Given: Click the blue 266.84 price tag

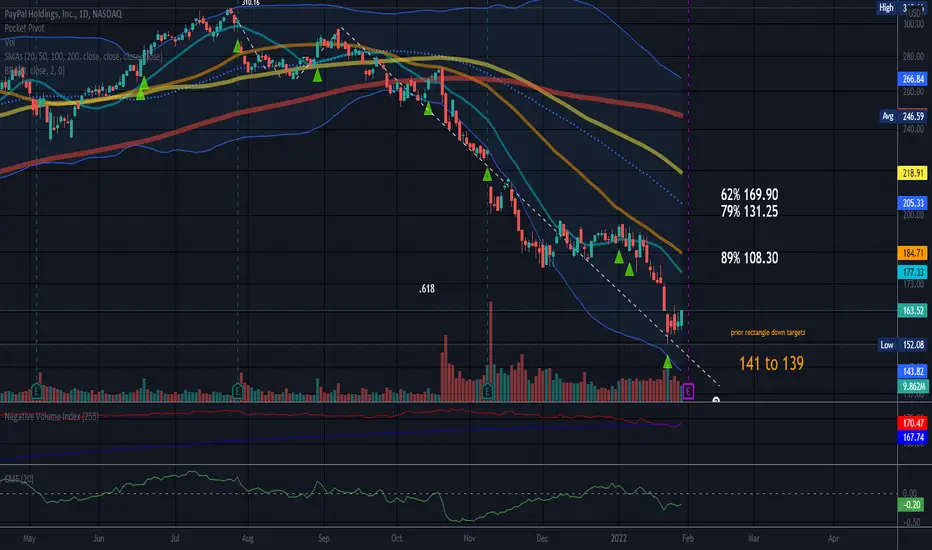Looking at the screenshot, I should (913, 79).
